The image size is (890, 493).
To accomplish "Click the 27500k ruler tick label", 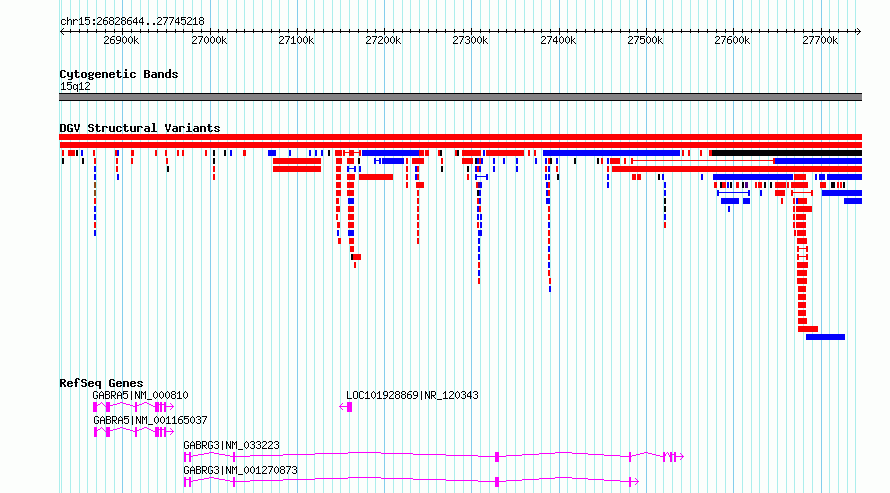I will [645, 40].
